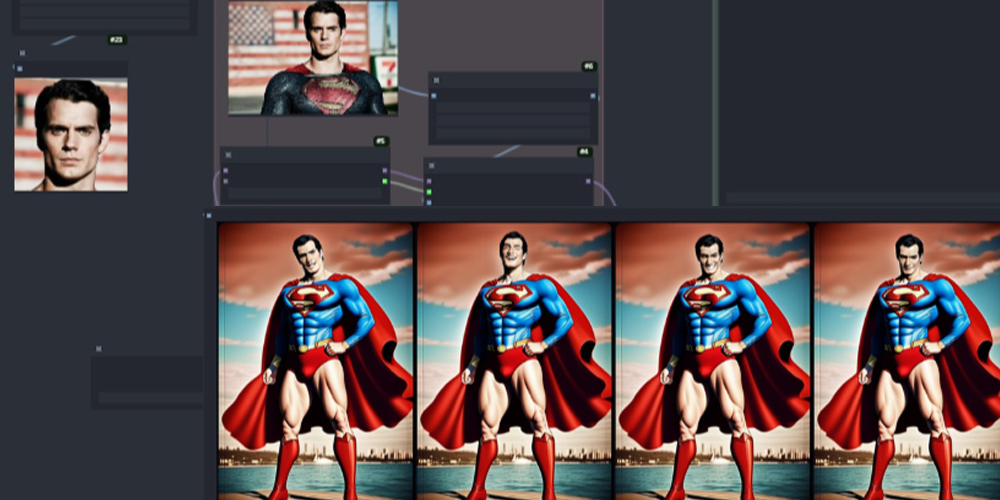Click the green output port on node #5
1000x500 pixels.
tap(385, 181)
